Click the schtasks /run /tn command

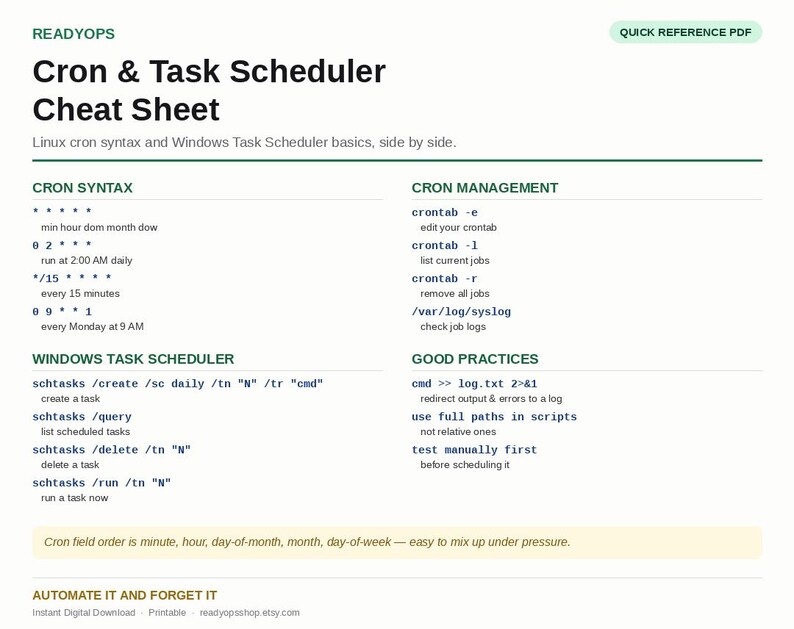coord(102,483)
